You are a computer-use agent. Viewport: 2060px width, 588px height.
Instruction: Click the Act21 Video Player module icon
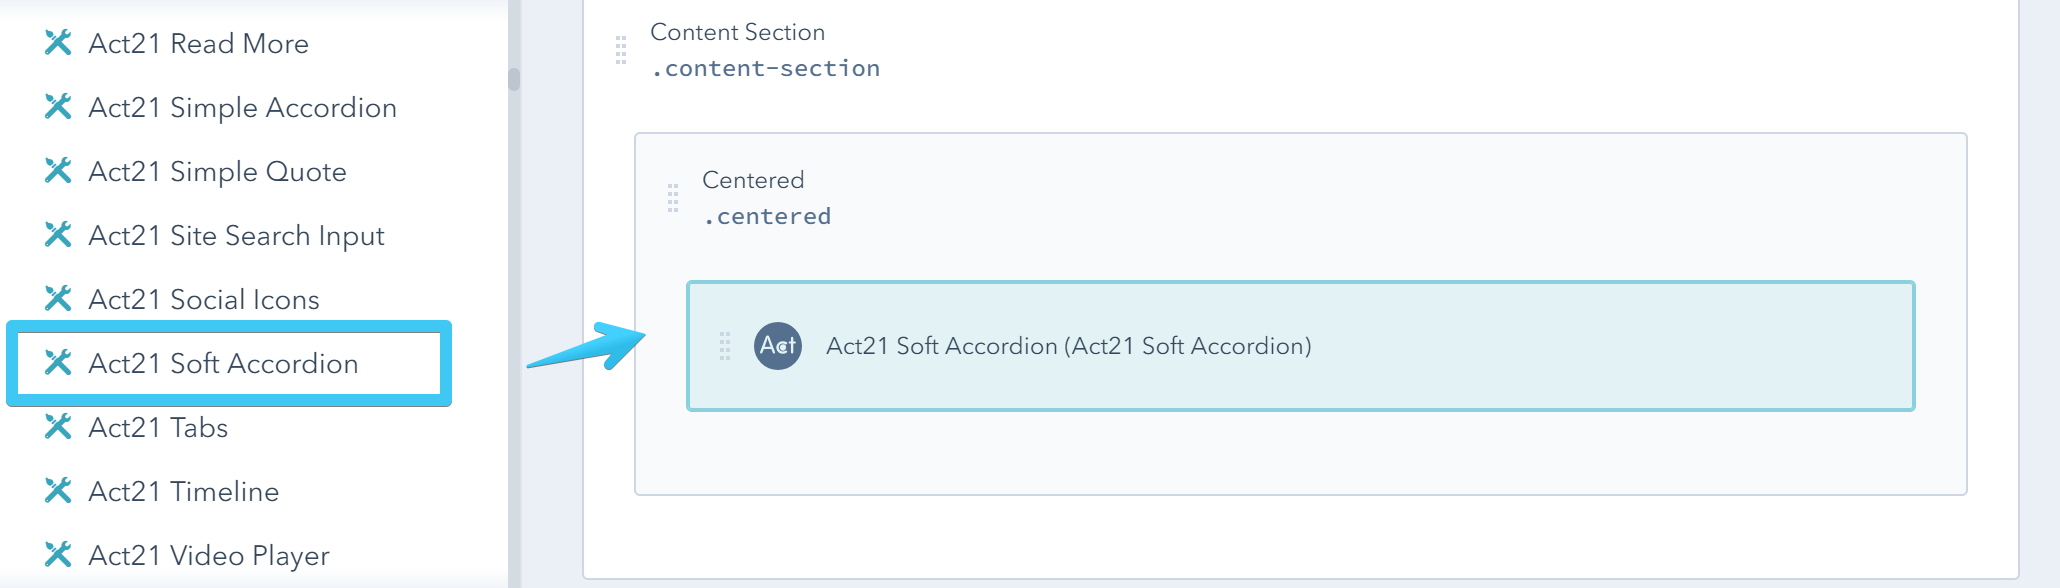click(x=62, y=556)
